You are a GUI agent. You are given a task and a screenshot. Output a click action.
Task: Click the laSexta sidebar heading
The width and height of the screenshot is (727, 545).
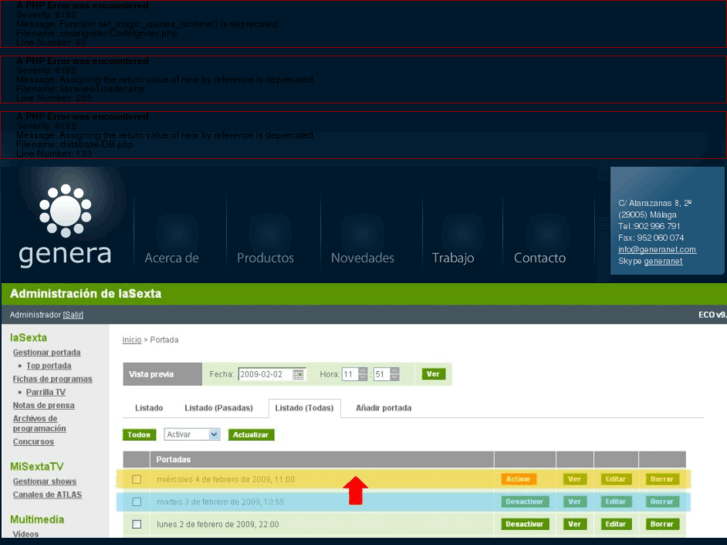(28, 338)
